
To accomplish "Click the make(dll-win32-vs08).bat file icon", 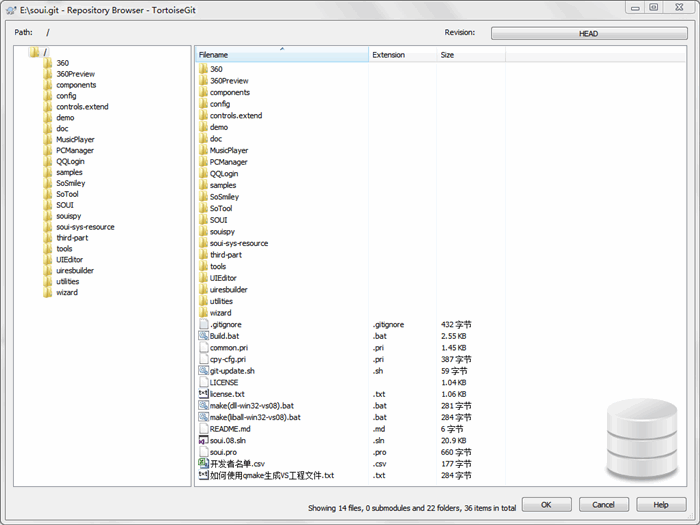I will coord(203,405).
